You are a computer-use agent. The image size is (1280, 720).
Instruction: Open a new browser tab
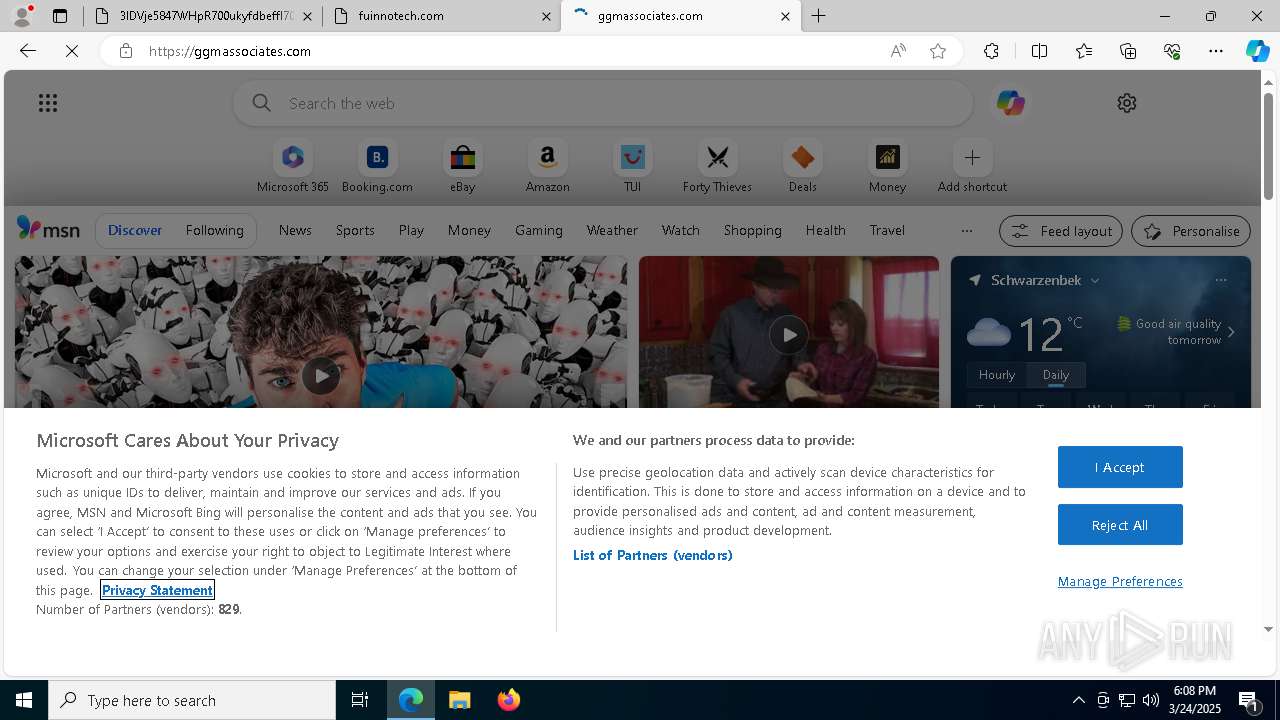(819, 16)
